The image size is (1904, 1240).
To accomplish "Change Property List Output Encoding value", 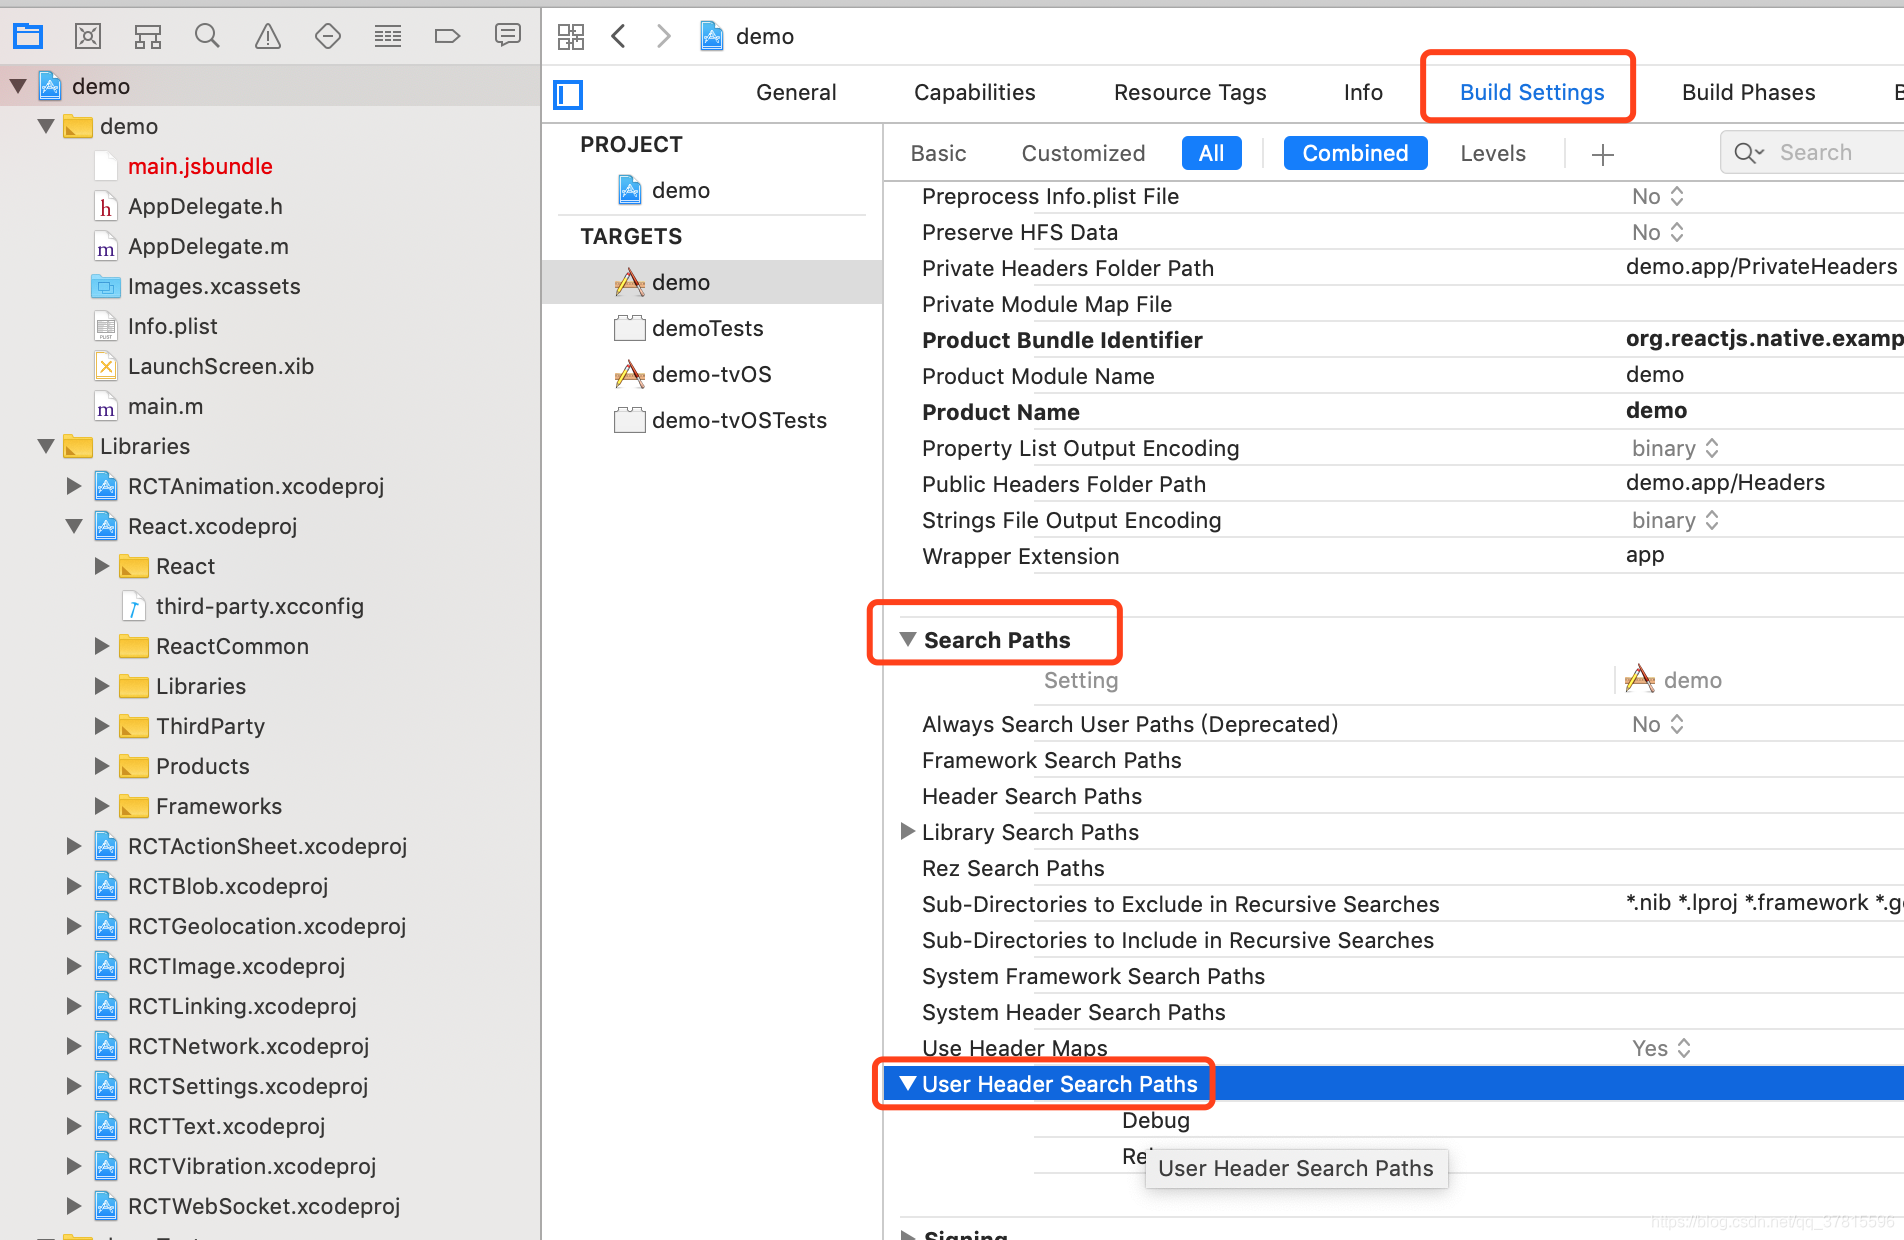I will [x=1675, y=448].
